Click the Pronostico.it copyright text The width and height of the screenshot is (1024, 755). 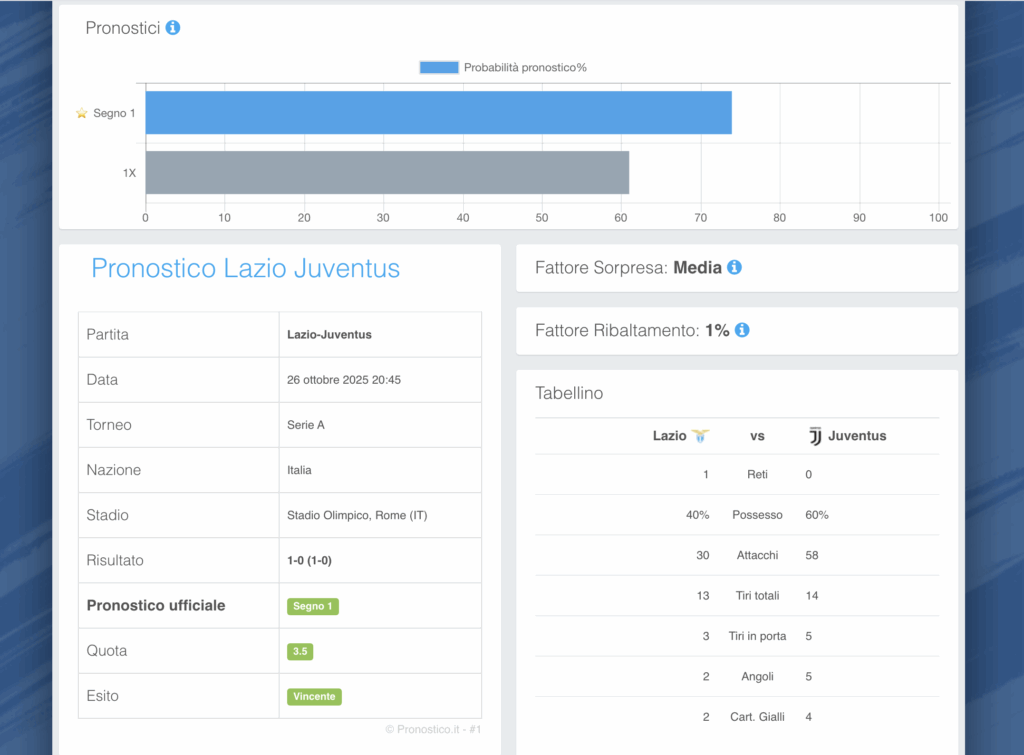433,730
